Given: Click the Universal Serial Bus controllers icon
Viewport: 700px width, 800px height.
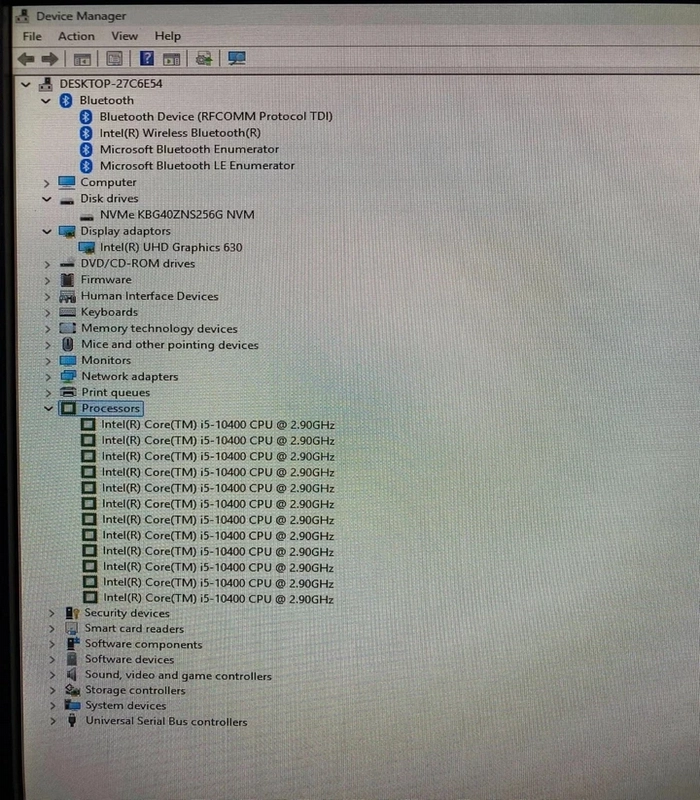Looking at the screenshot, I should coord(72,720).
